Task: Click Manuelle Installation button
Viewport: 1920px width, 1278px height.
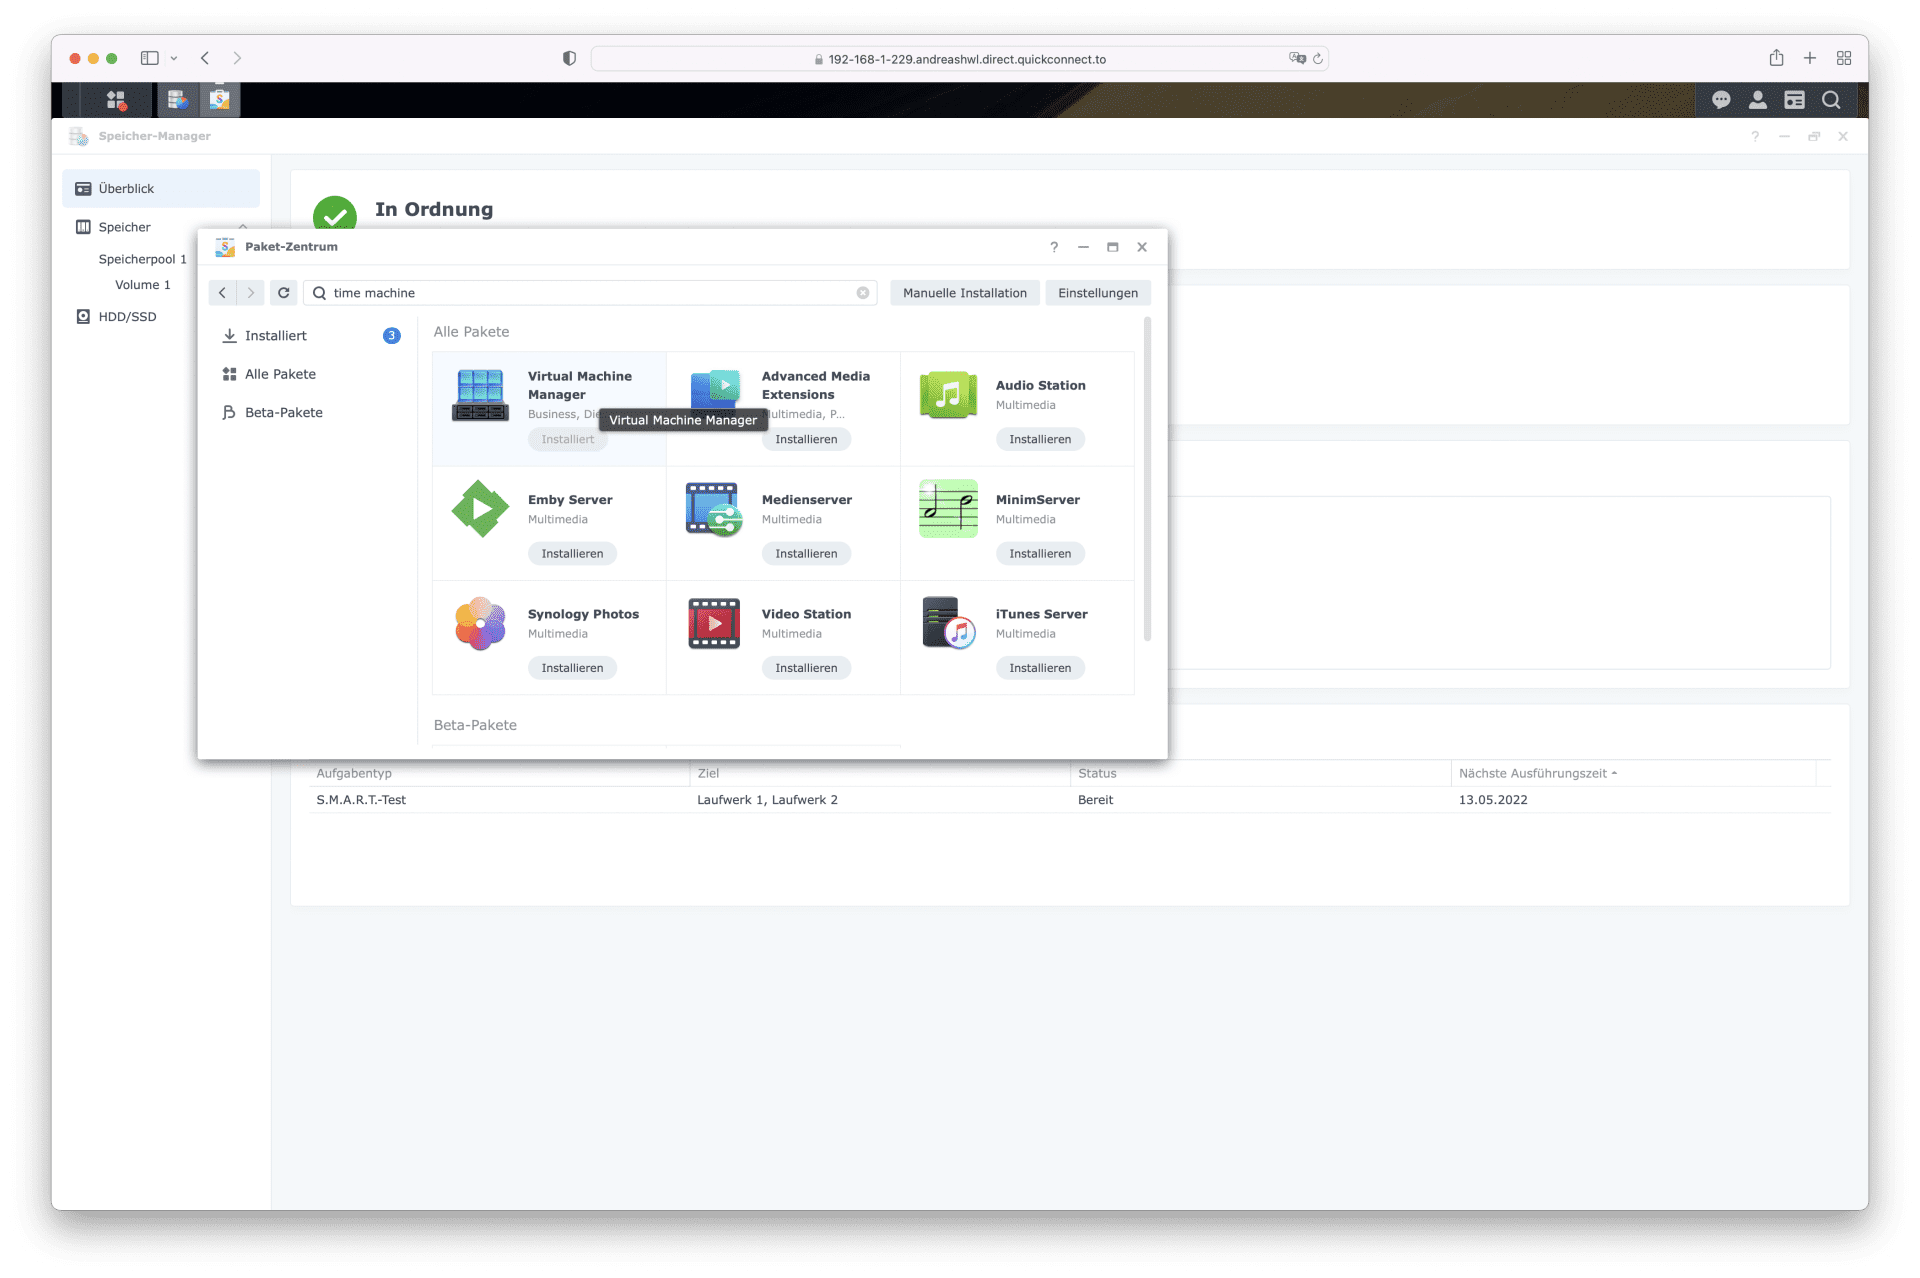Action: (964, 293)
